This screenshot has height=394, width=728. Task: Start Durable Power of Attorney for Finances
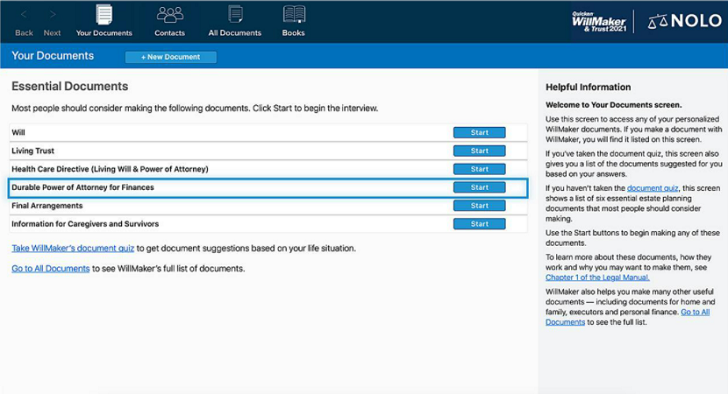click(479, 187)
